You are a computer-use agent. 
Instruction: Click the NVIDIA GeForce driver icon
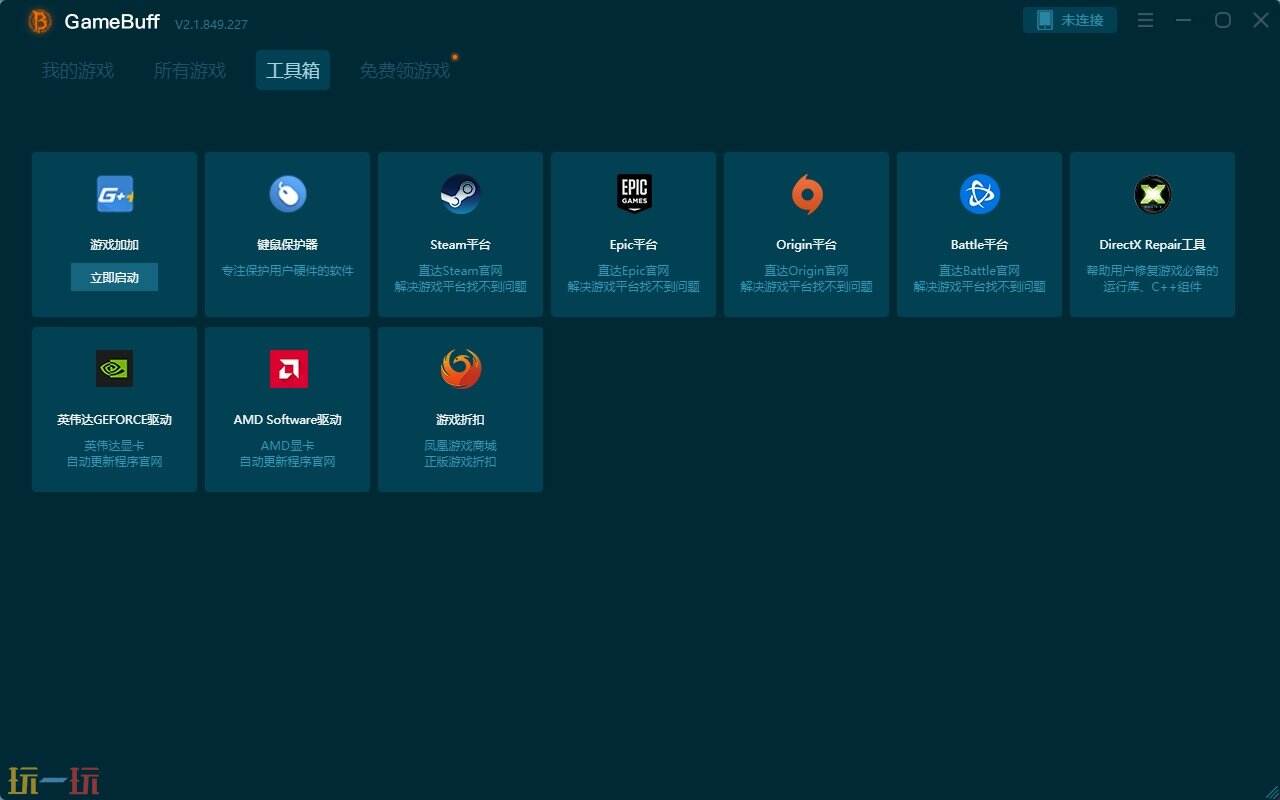point(115,369)
